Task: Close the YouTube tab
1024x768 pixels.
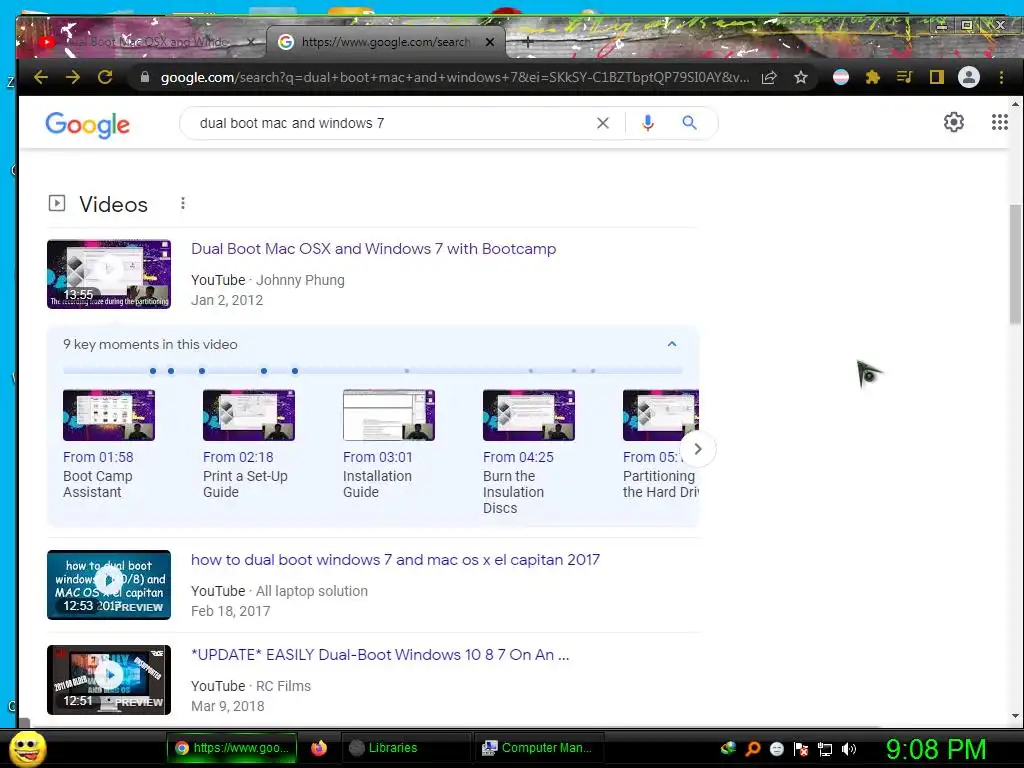Action: (x=251, y=42)
